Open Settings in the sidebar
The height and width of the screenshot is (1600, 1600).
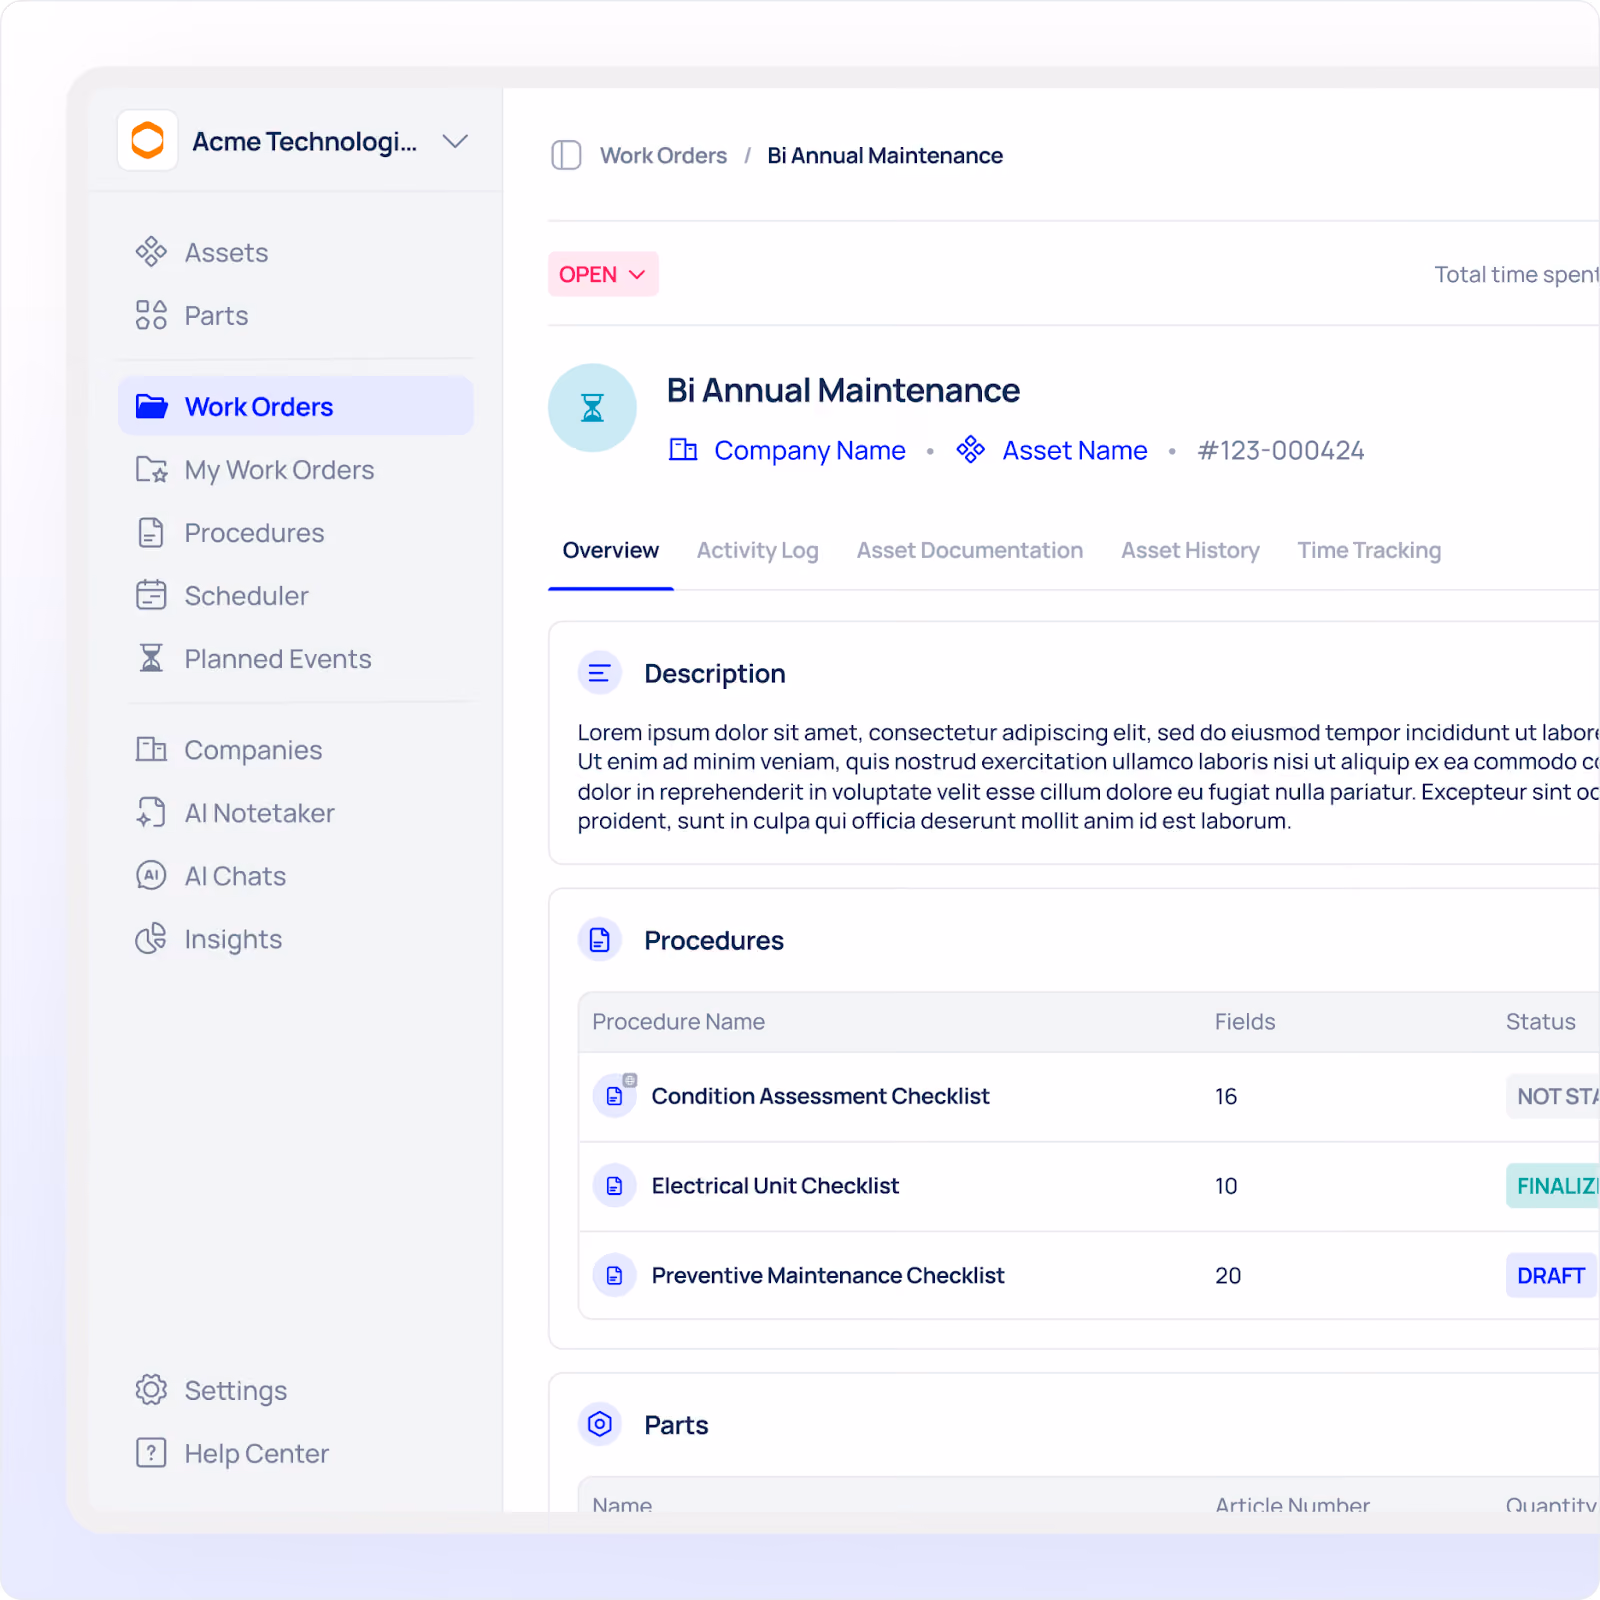pyautogui.click(x=296, y=1389)
